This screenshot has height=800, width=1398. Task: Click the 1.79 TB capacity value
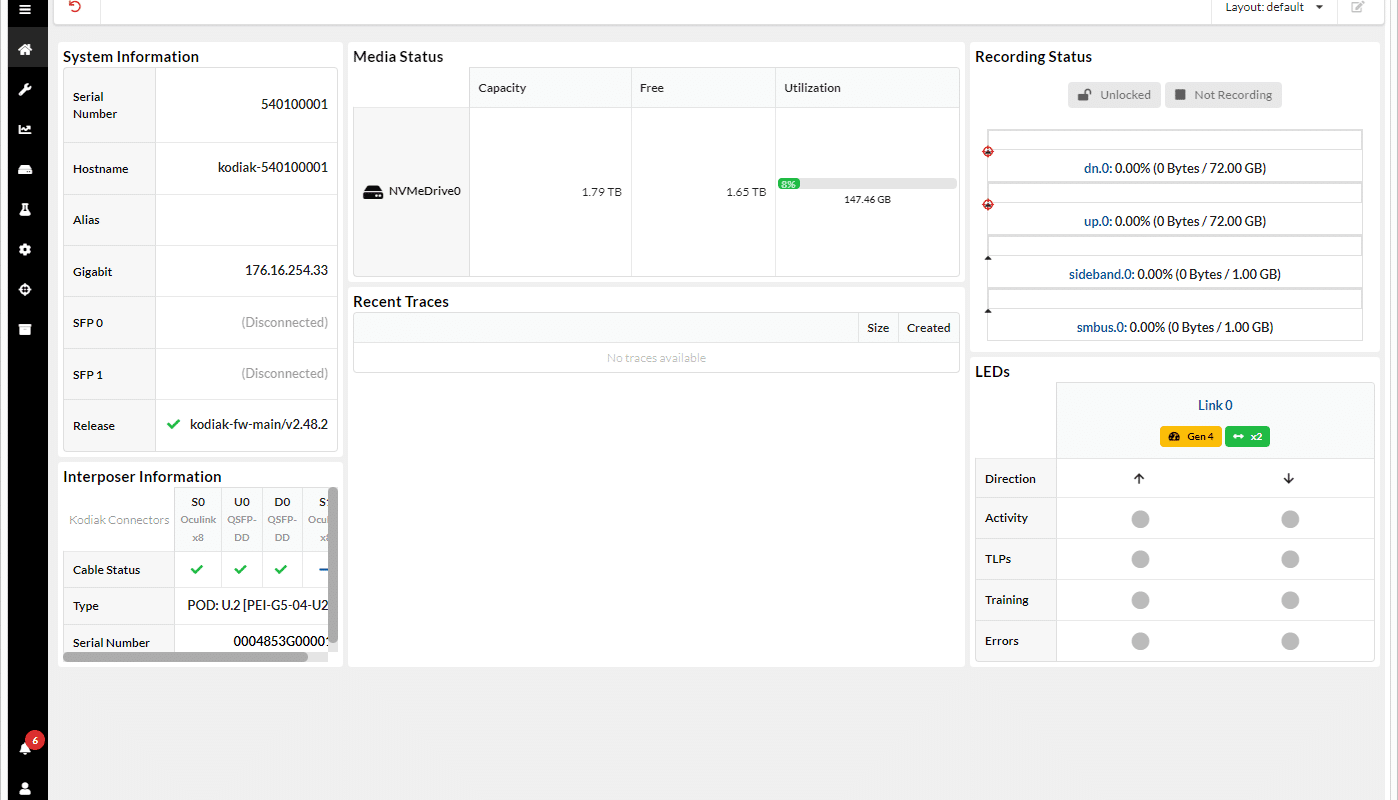601,192
